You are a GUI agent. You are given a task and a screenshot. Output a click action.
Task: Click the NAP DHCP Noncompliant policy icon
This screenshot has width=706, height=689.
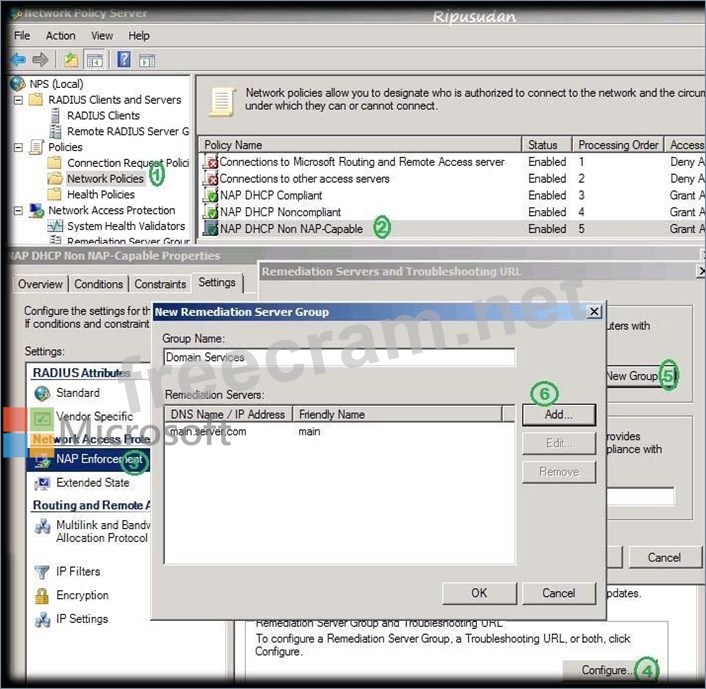click(x=211, y=212)
